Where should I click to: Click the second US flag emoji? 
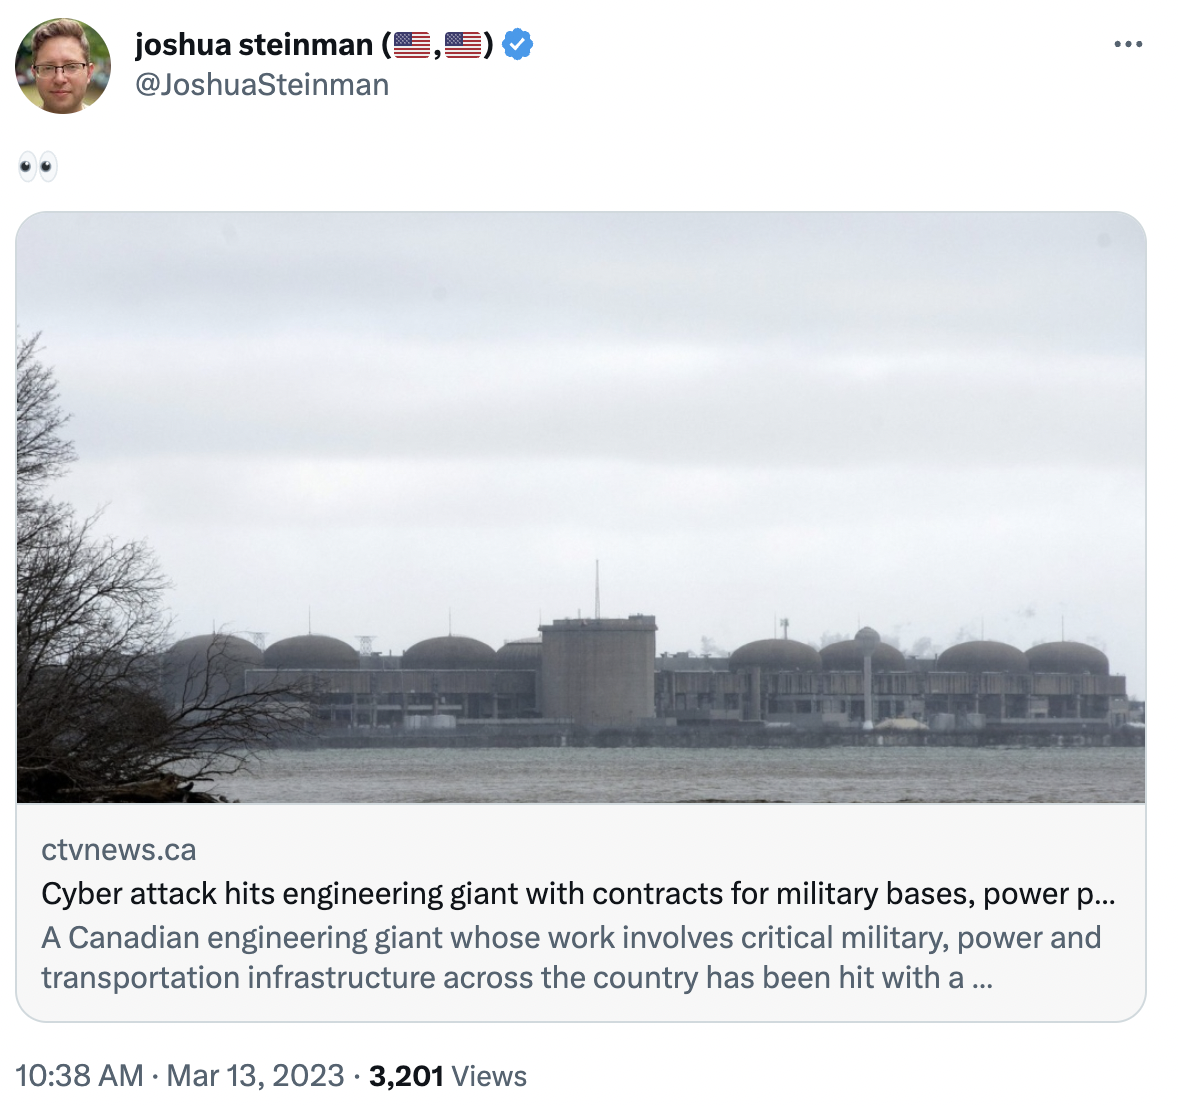pos(463,45)
